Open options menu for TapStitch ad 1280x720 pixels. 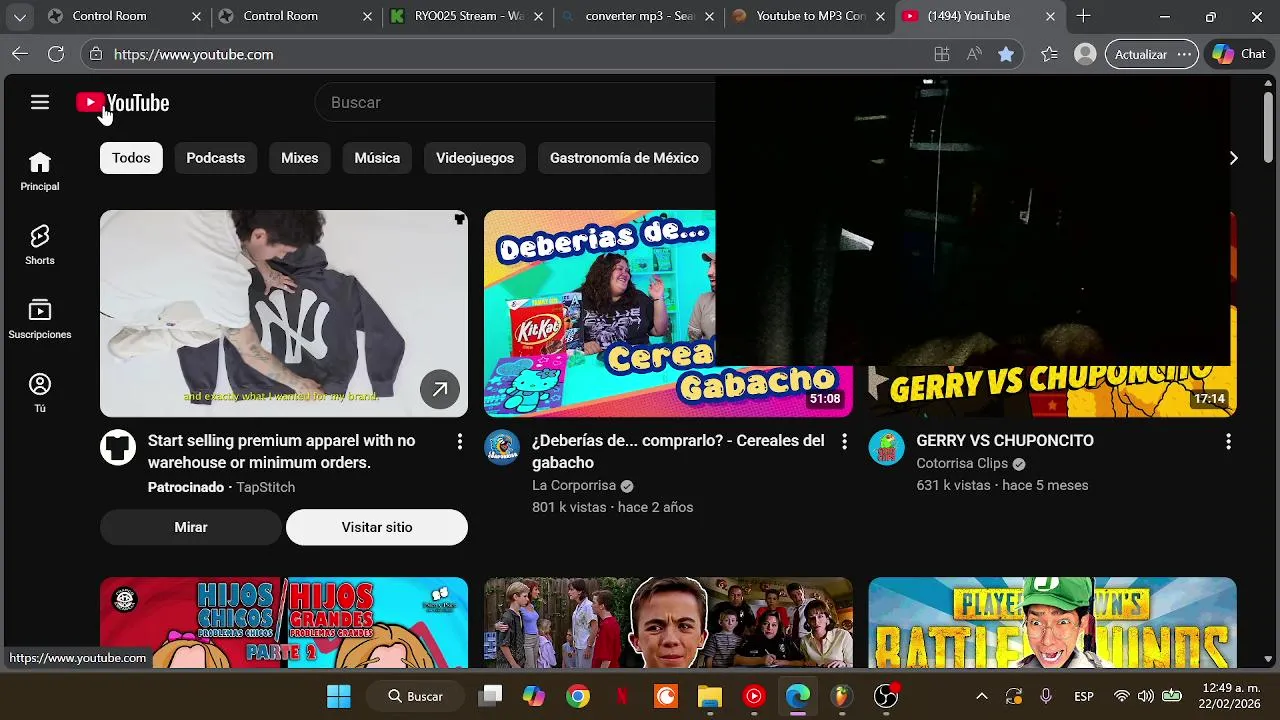click(460, 441)
